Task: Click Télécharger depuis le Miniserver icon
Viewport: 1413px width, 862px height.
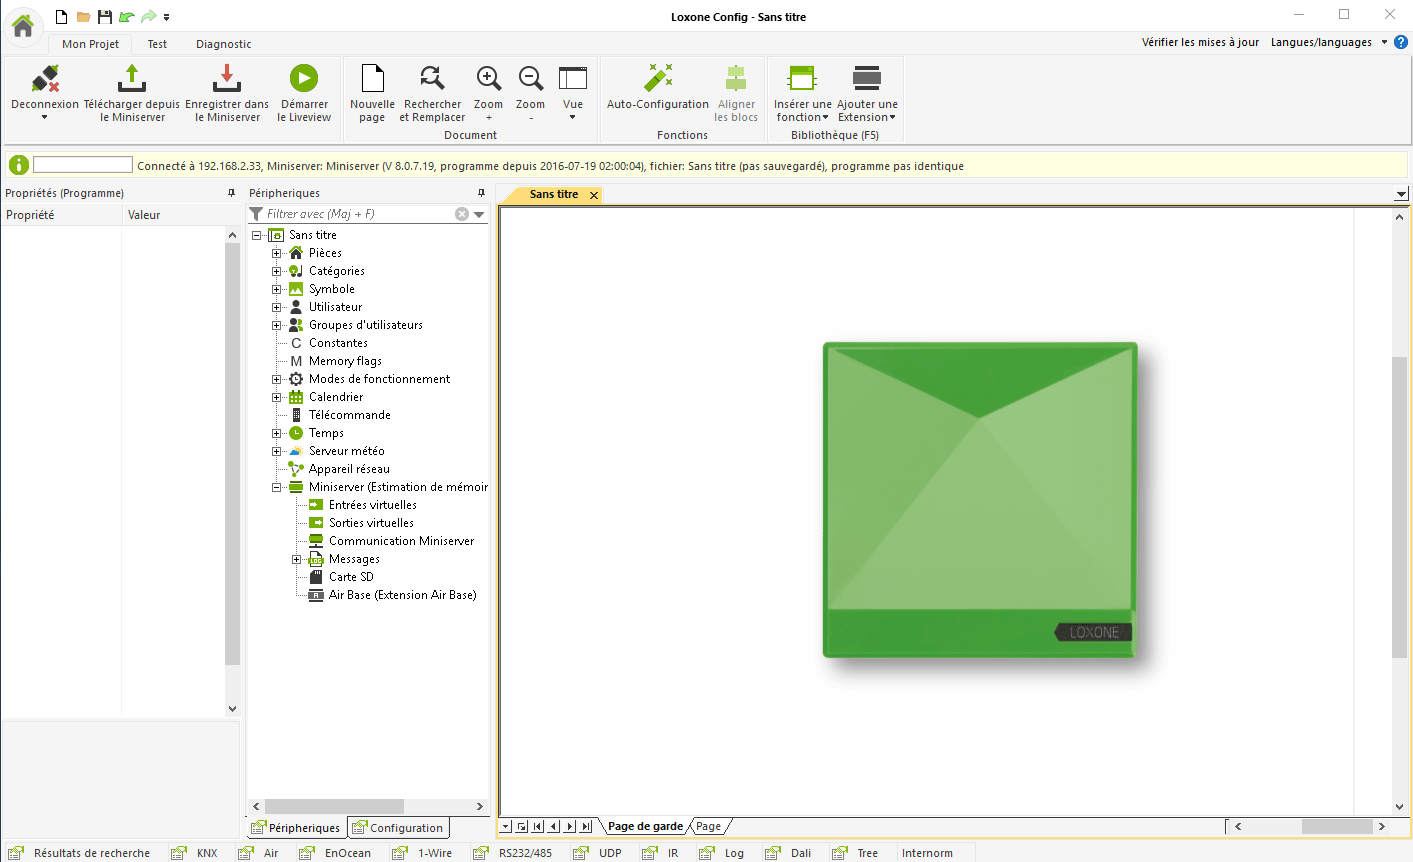Action: pyautogui.click(x=132, y=78)
